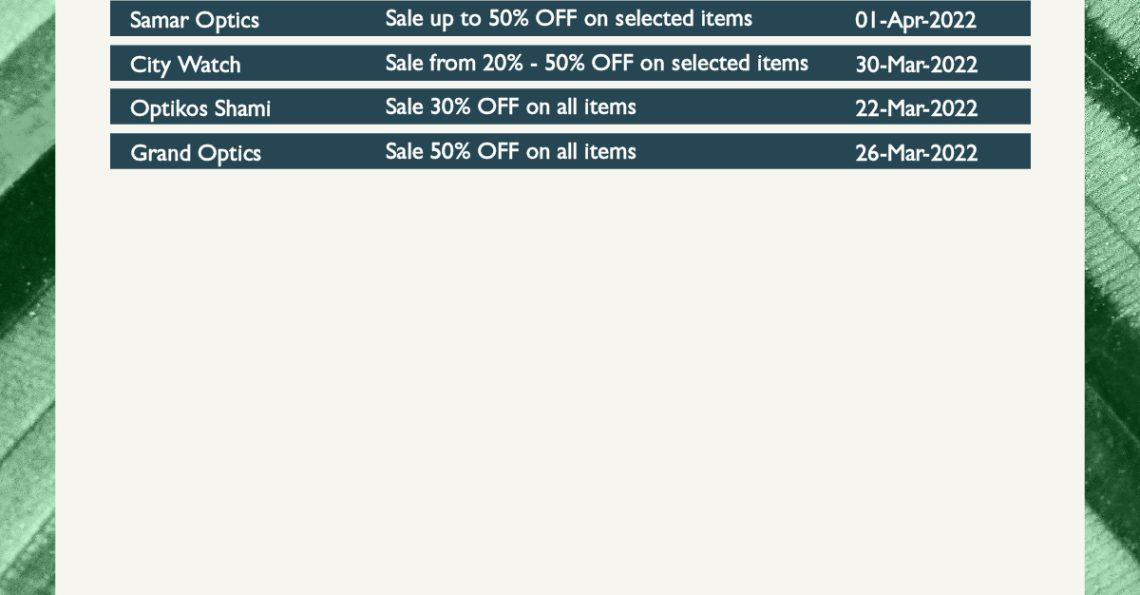Open the Samar Optics 'Sale up to' offer
The width and height of the screenshot is (1140, 595).
[569, 19]
